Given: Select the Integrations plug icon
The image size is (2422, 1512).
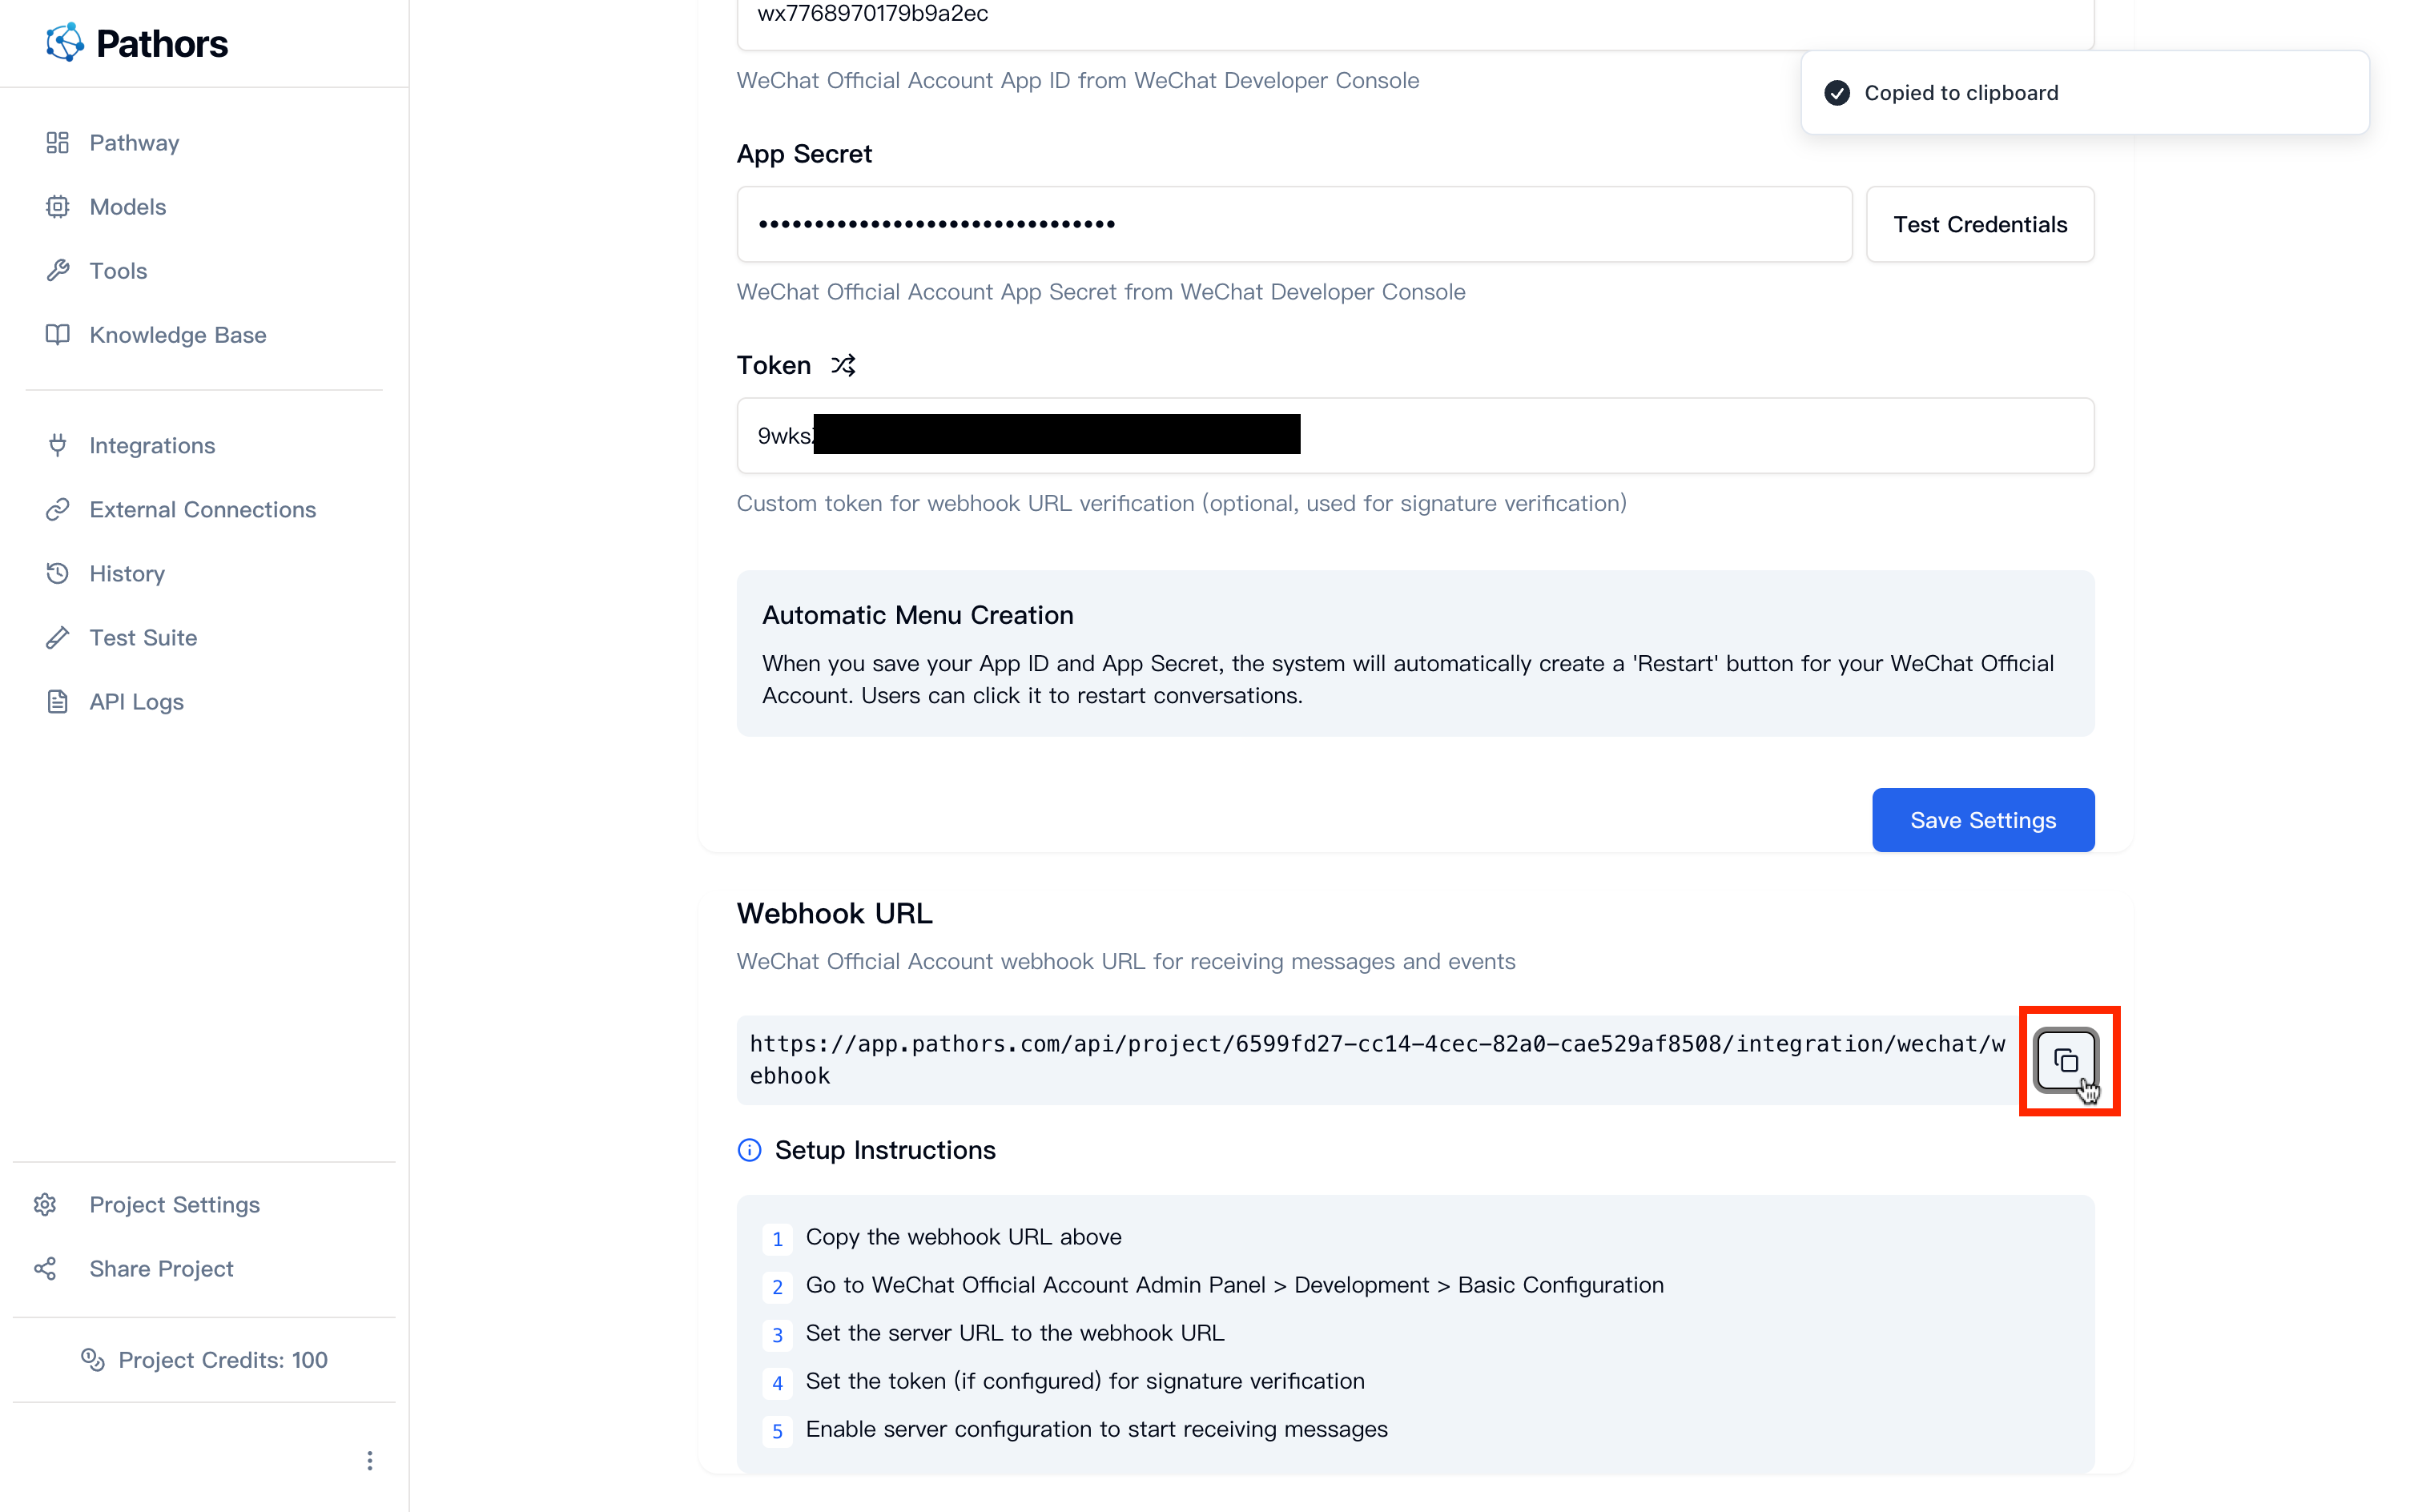Looking at the screenshot, I should 58,445.
